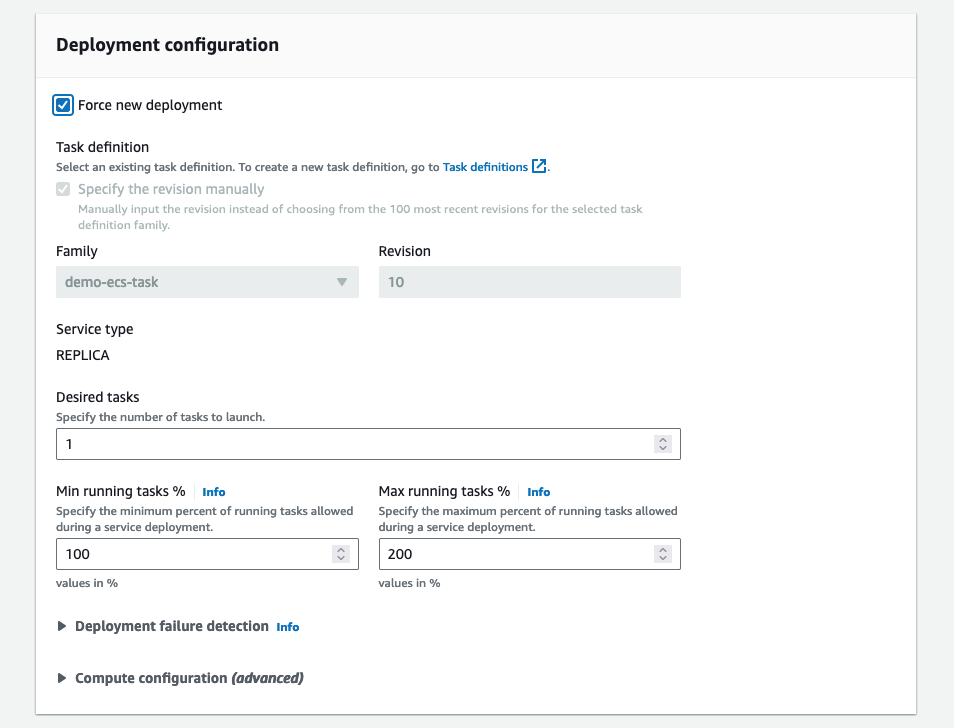Click the external link icon beside Task definitions
The height and width of the screenshot is (728, 954).
[x=539, y=167]
